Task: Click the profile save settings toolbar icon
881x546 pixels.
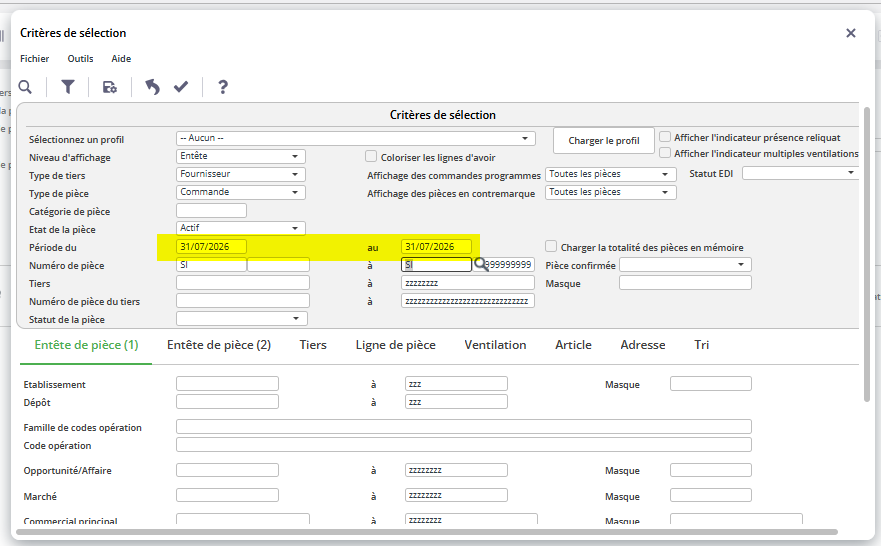Action: [x=110, y=87]
